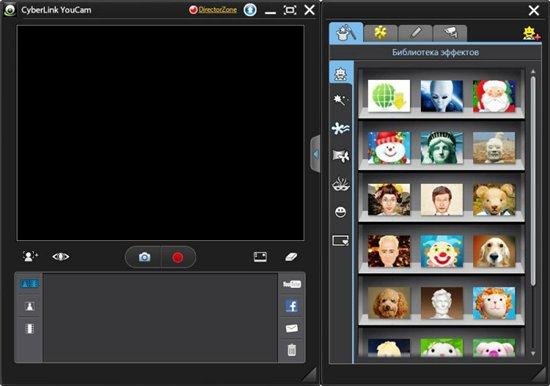This screenshot has width=550, height=386.
Task: Apply the orange-haired cat avatar
Action: (494, 303)
